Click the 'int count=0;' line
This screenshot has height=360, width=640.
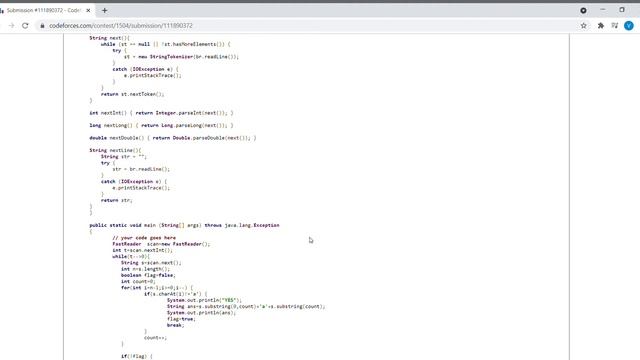[x=138, y=281]
